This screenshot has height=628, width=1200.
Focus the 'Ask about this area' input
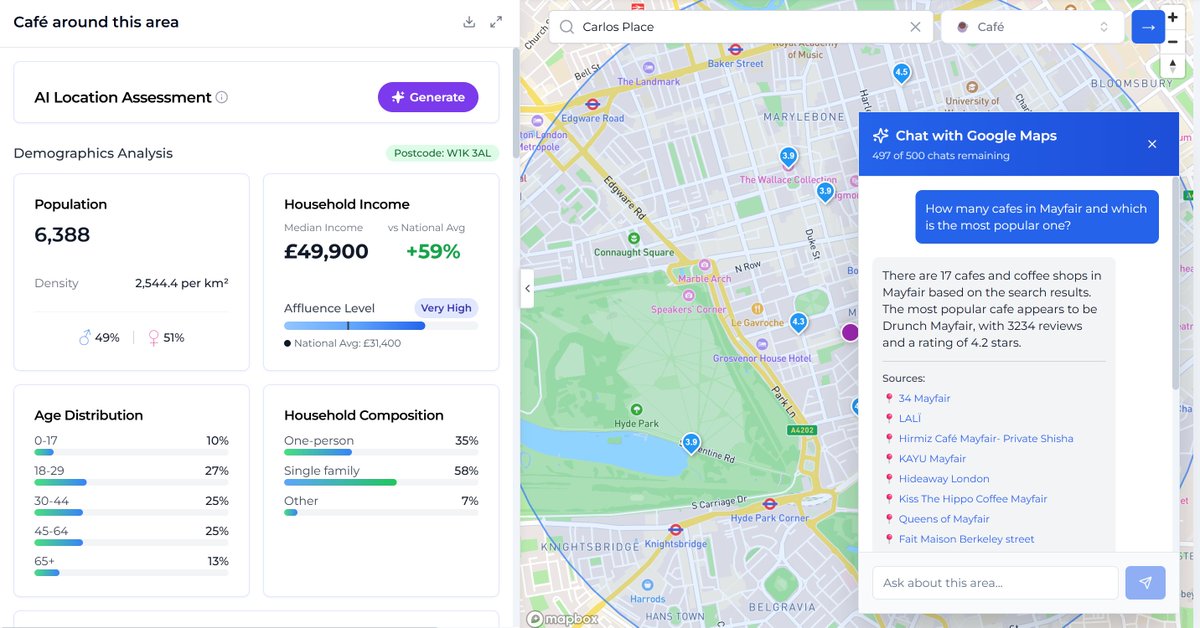(x=995, y=583)
